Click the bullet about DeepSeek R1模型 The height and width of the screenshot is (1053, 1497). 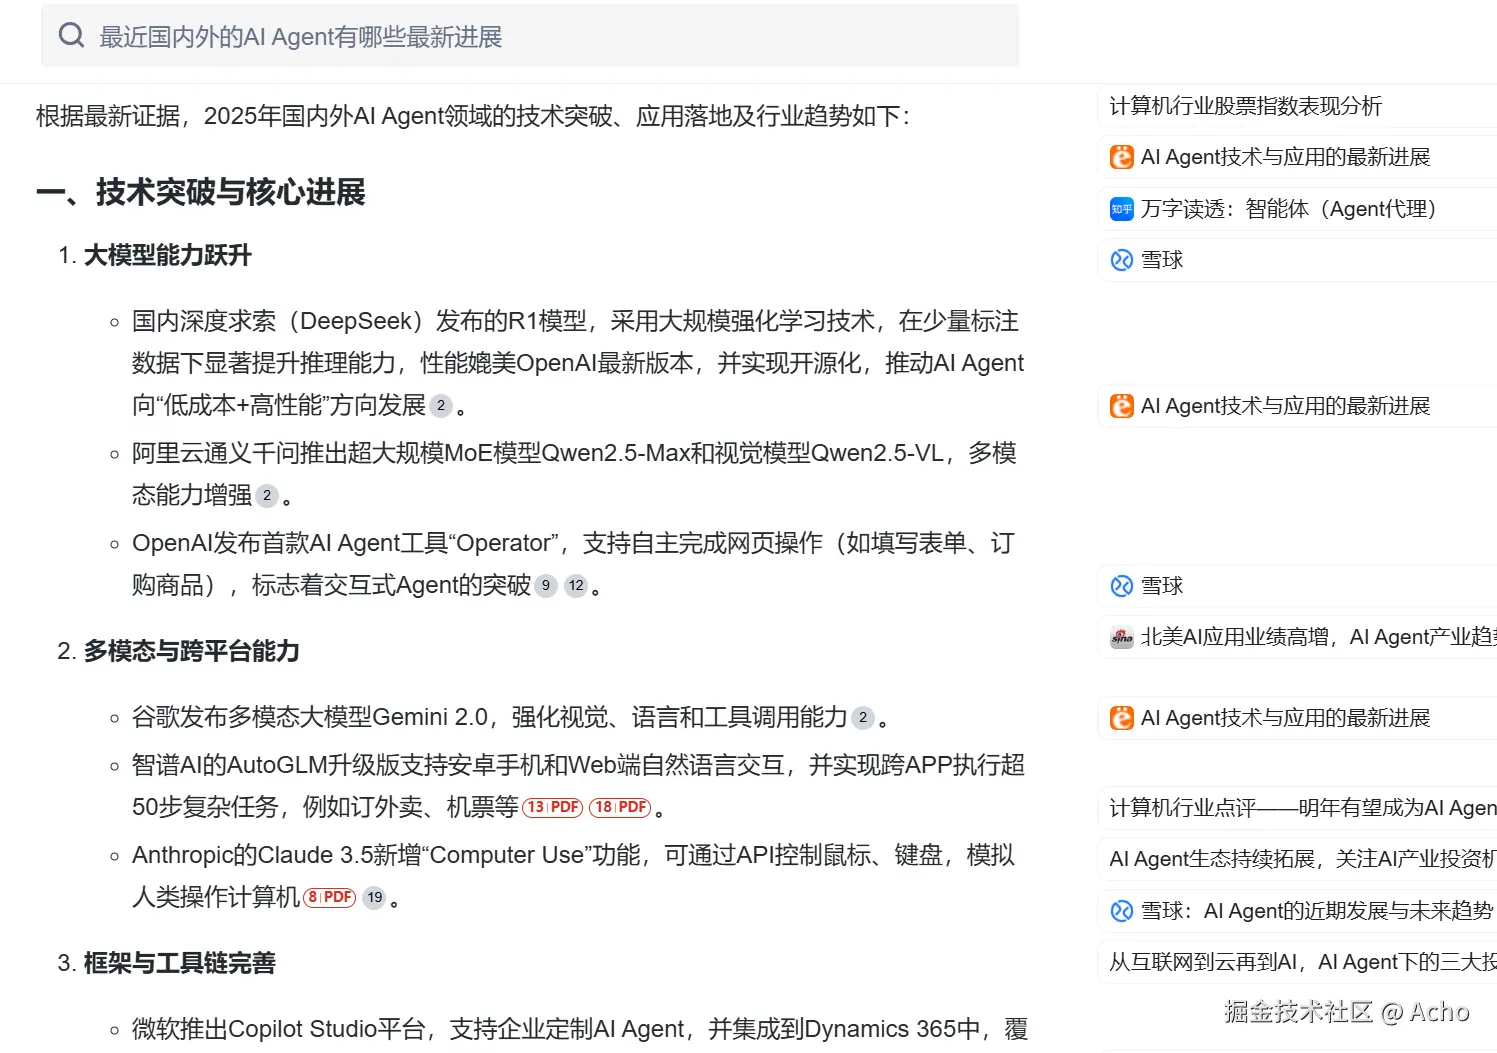[578, 363]
